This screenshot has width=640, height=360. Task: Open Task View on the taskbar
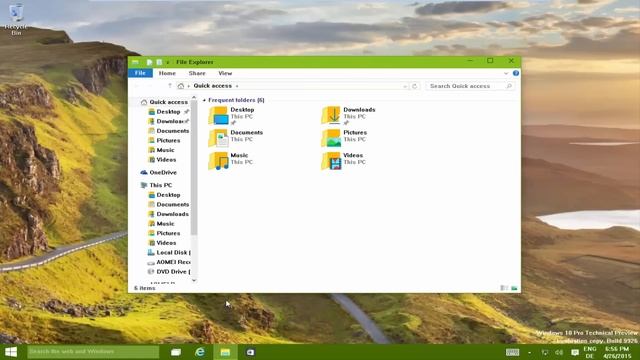pos(176,352)
